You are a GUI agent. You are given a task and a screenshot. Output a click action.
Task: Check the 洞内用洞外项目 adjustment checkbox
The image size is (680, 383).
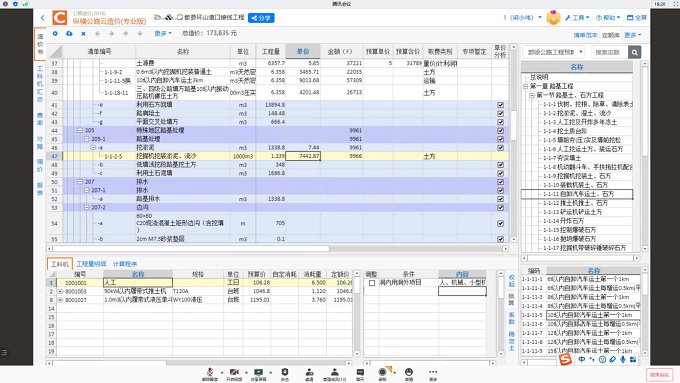pyautogui.click(x=372, y=283)
